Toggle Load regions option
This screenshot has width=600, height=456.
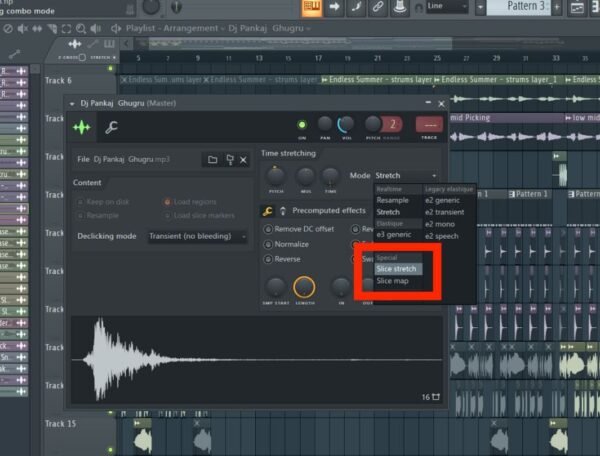[190, 202]
